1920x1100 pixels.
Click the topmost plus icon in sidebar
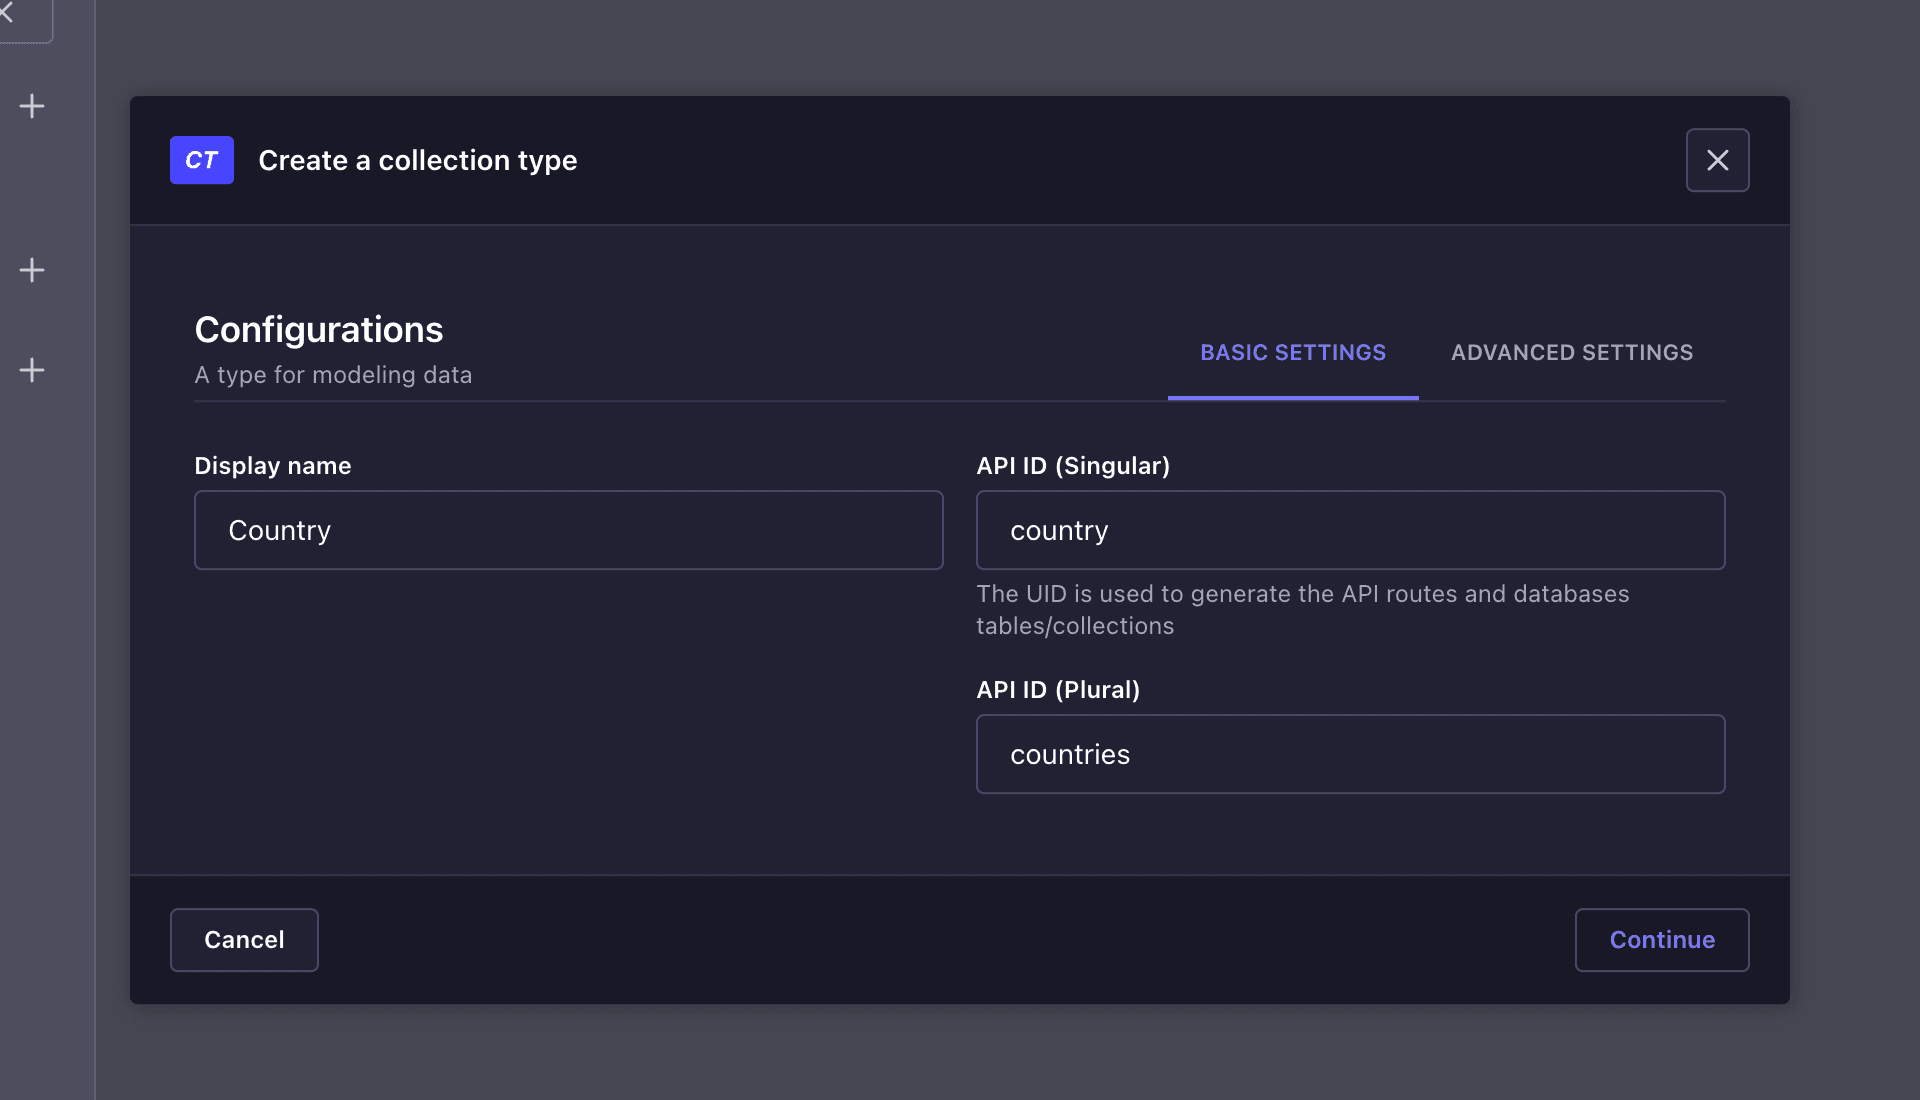coord(32,106)
